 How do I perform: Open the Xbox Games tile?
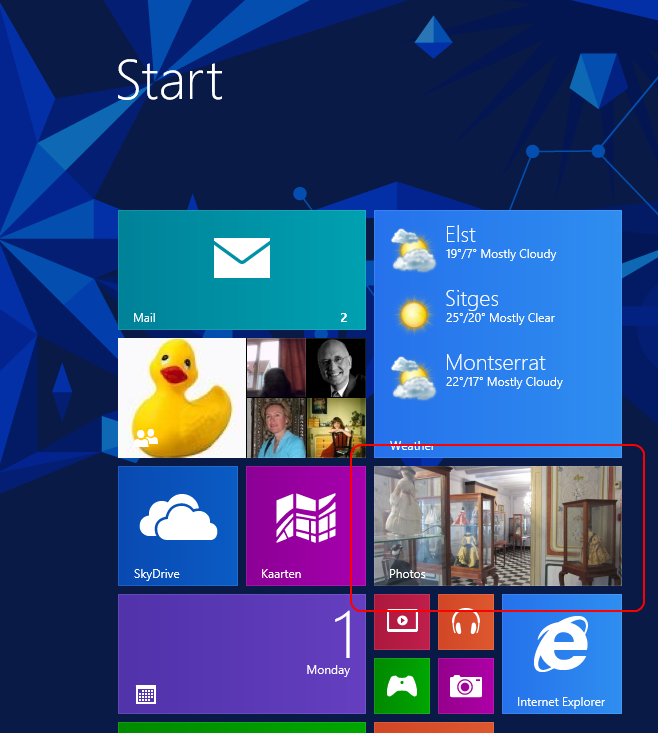point(401,686)
